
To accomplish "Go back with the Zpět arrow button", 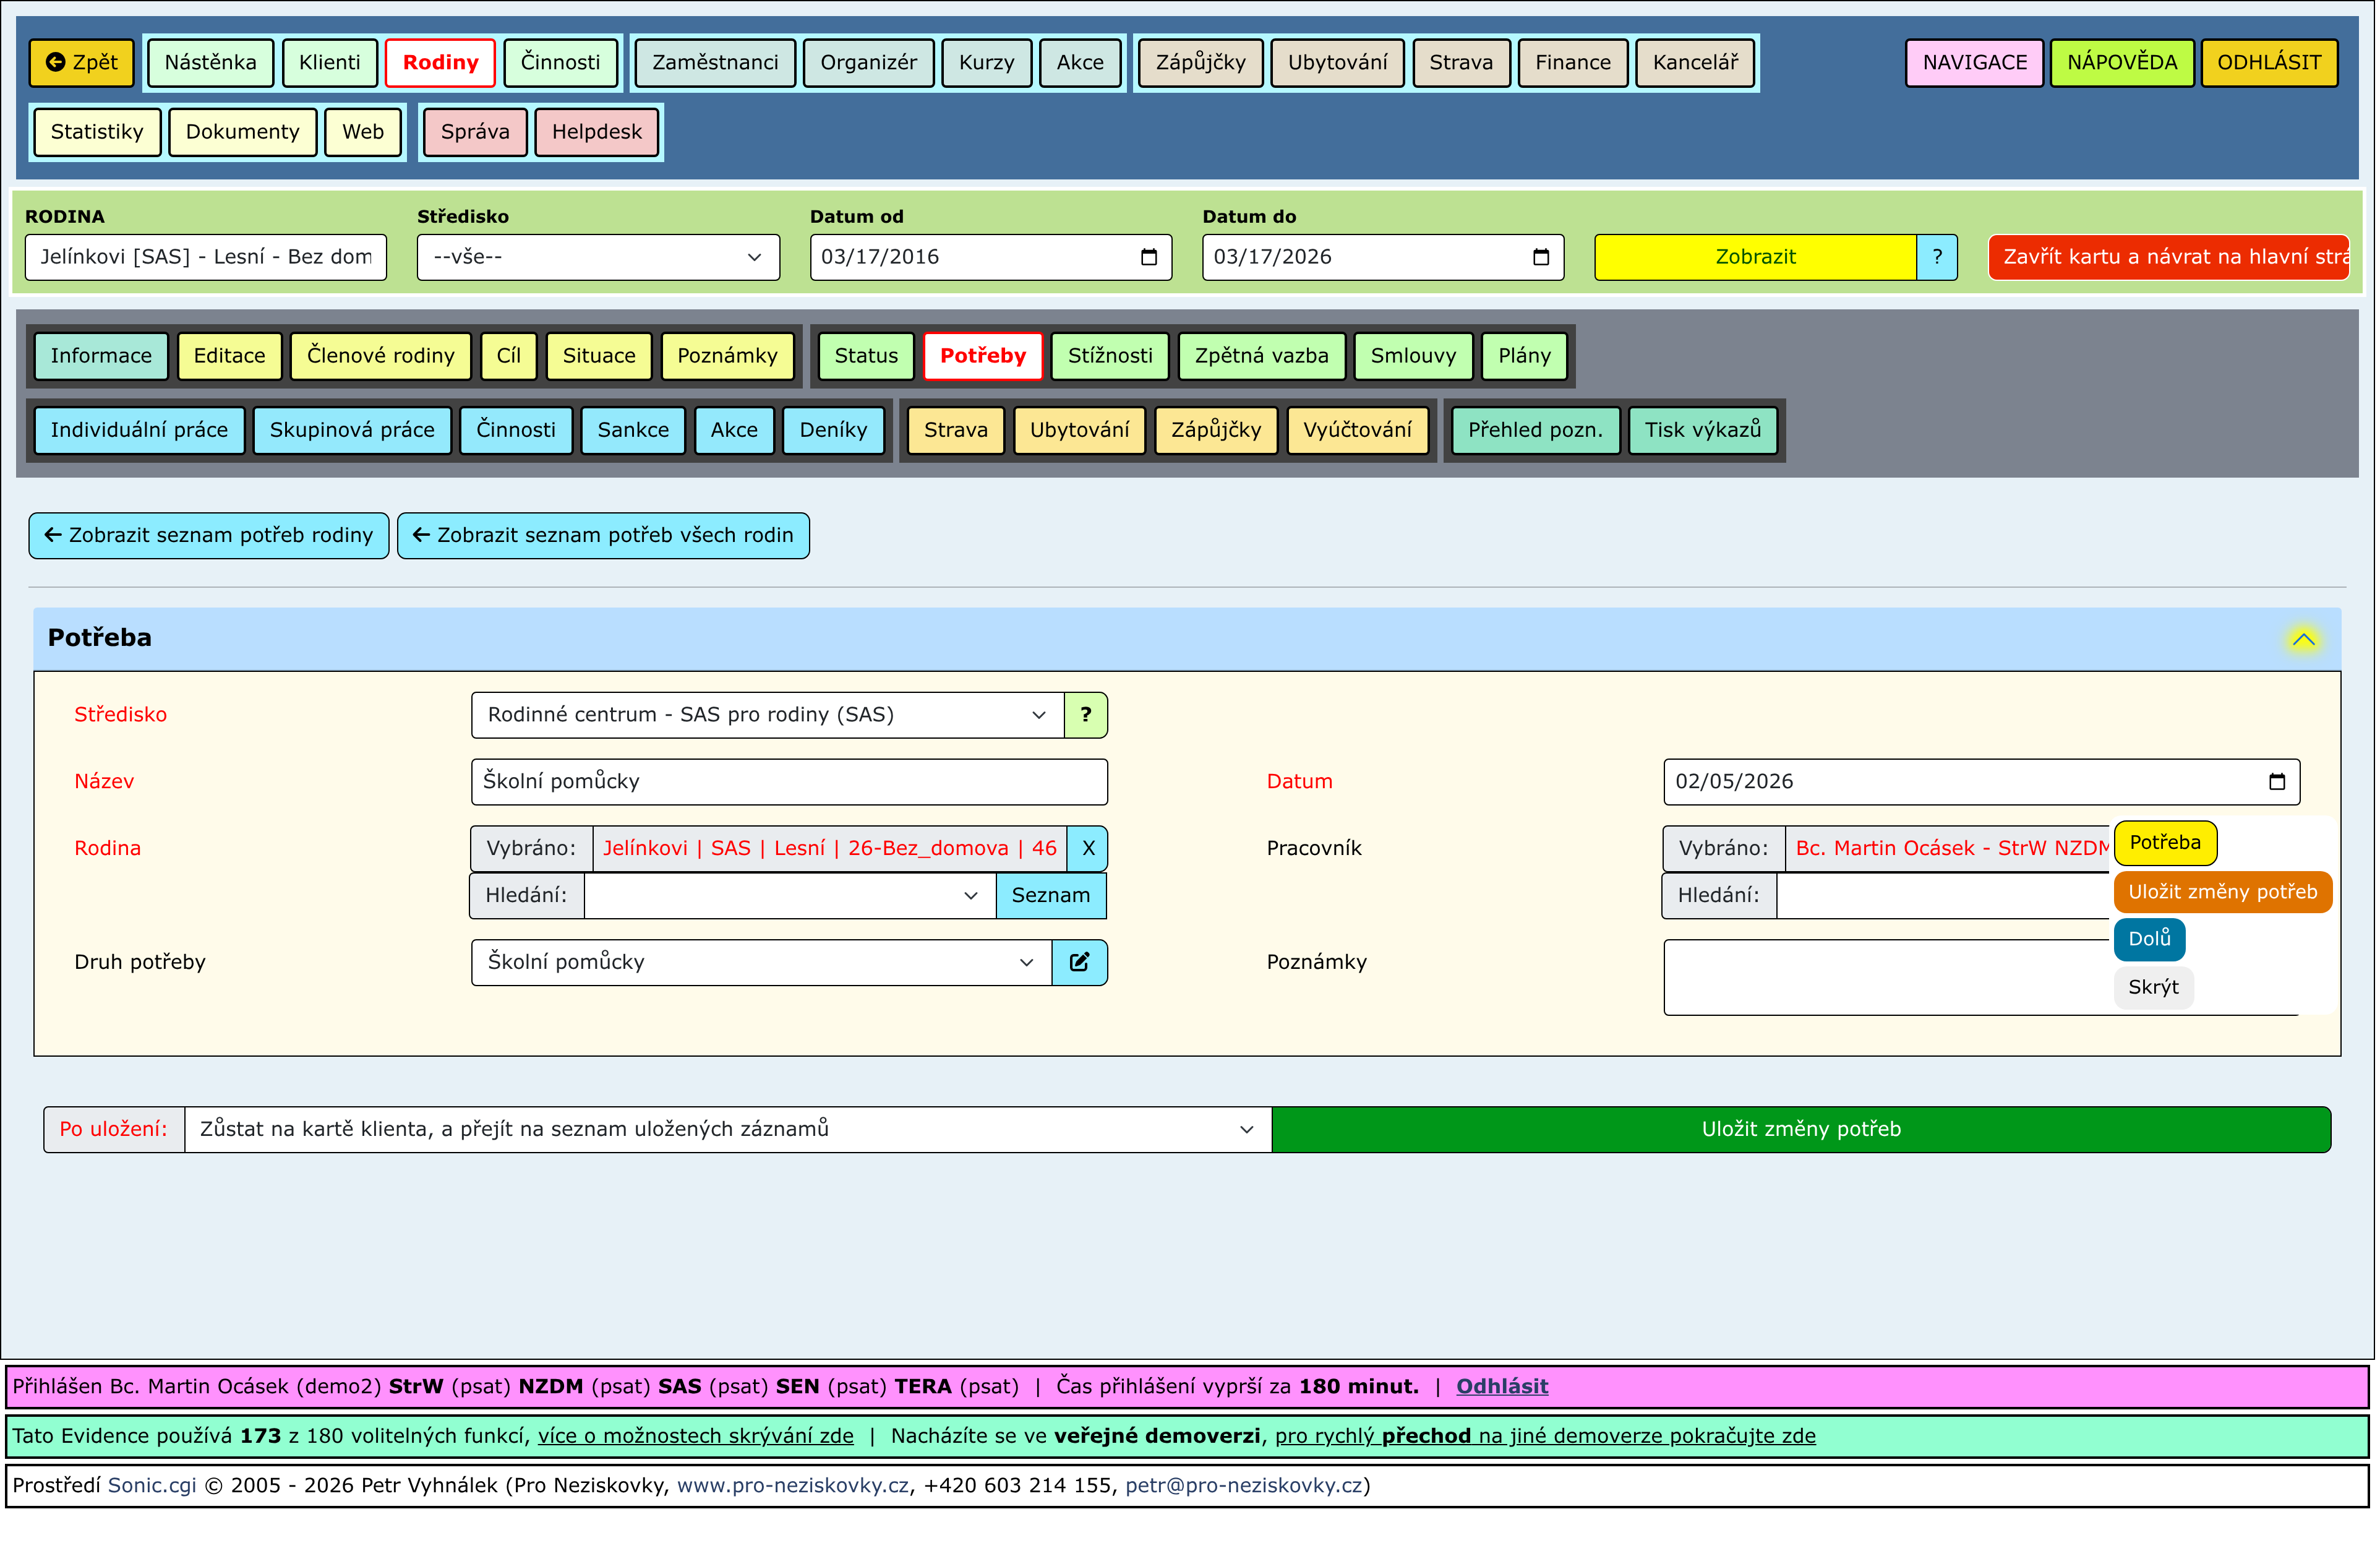I will coord(82,63).
